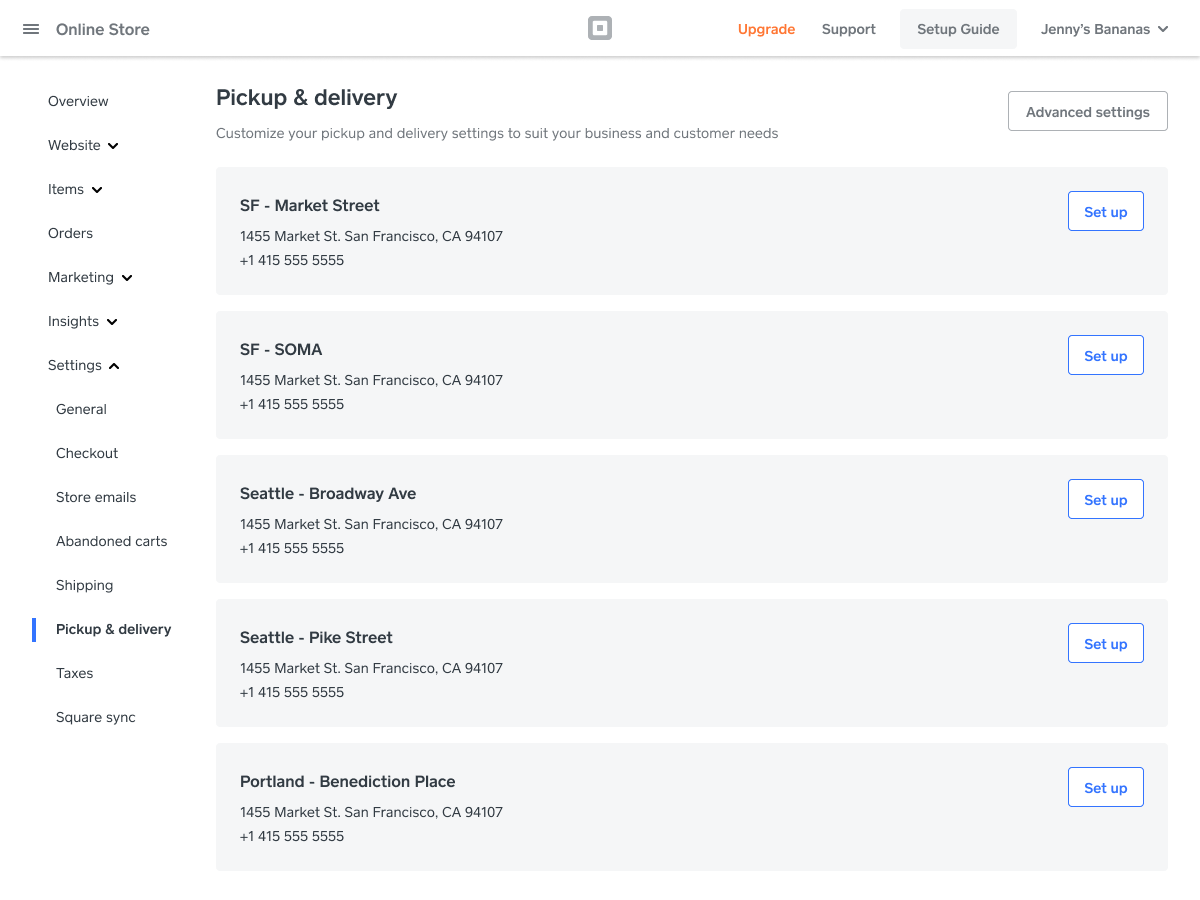Click SF - SOMA location name
Viewport: 1200px width, 900px height.
pos(281,349)
